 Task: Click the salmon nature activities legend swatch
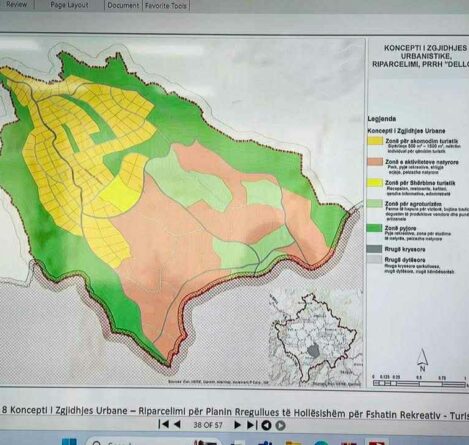click(375, 162)
